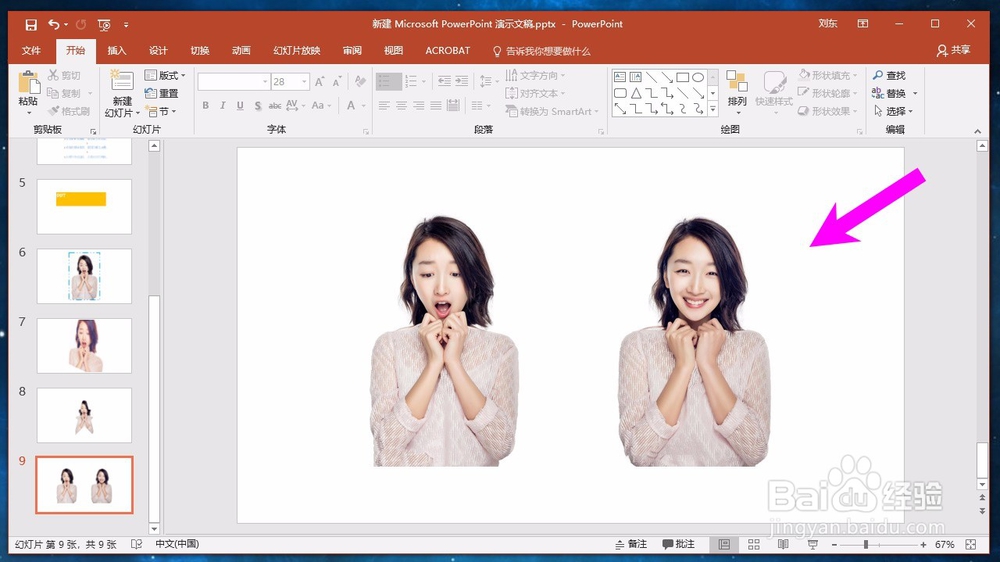Screen dimensions: 1000x562
Task: Clear all formatting eraser icon
Action: point(360,82)
